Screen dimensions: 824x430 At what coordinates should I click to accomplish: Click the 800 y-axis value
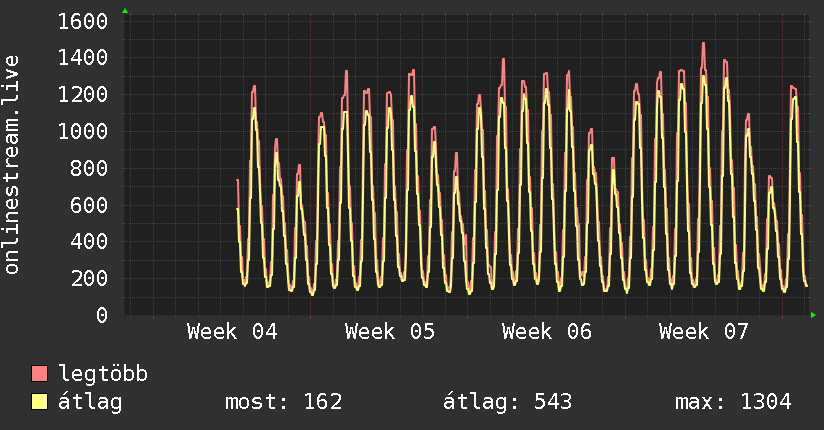(89, 168)
